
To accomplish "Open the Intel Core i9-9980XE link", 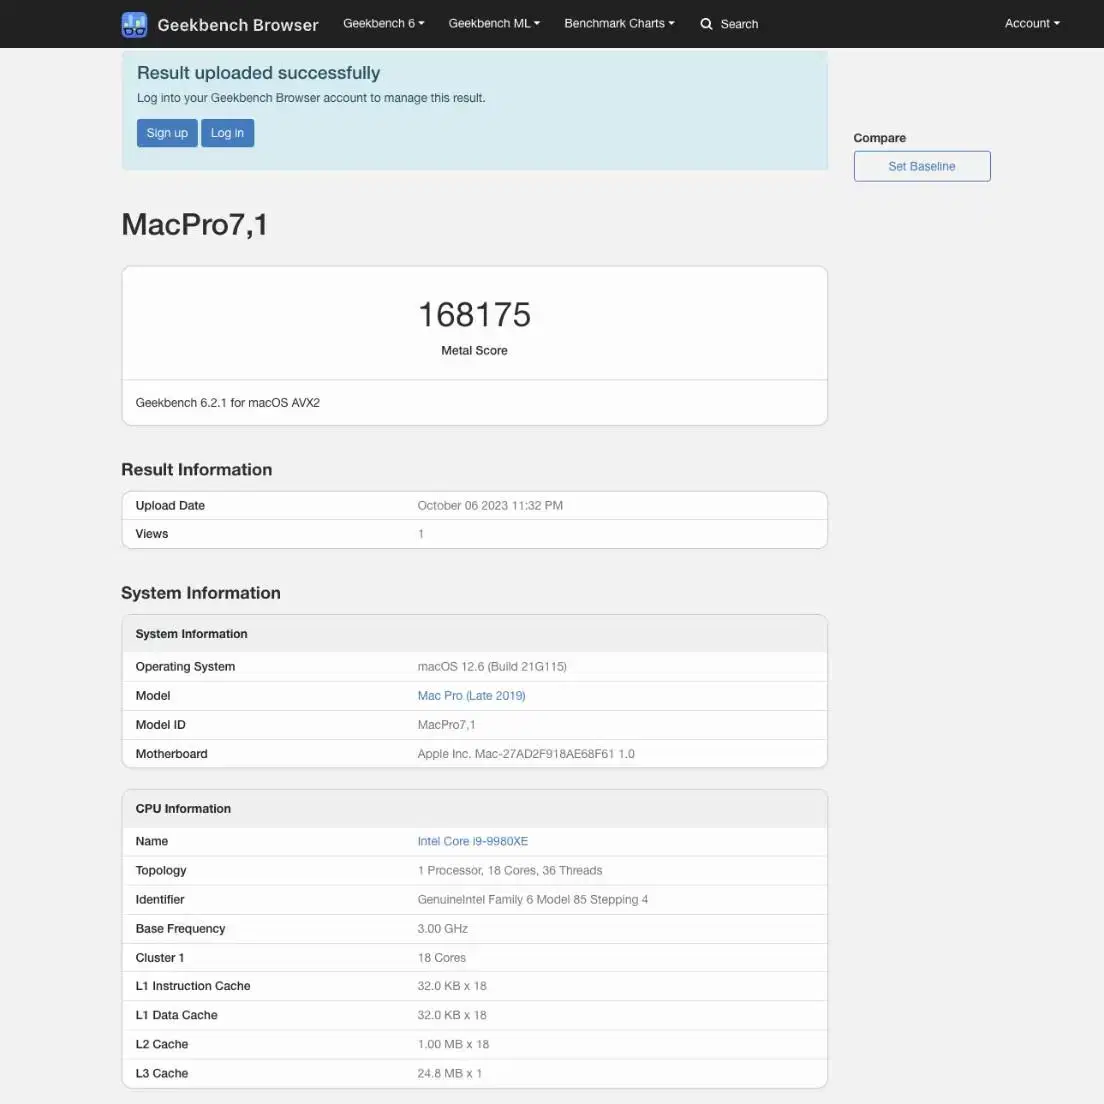I will (x=472, y=841).
